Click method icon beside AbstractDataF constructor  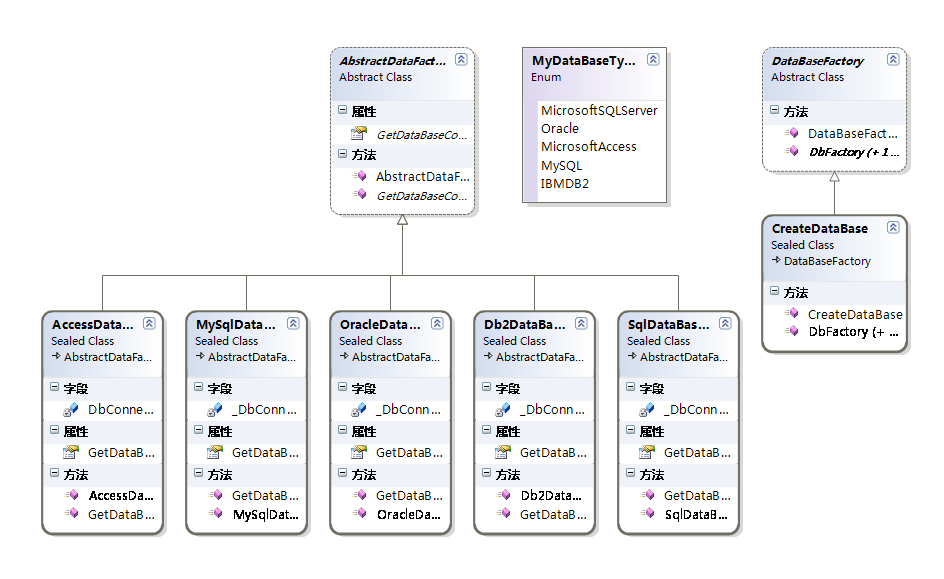pos(359,176)
